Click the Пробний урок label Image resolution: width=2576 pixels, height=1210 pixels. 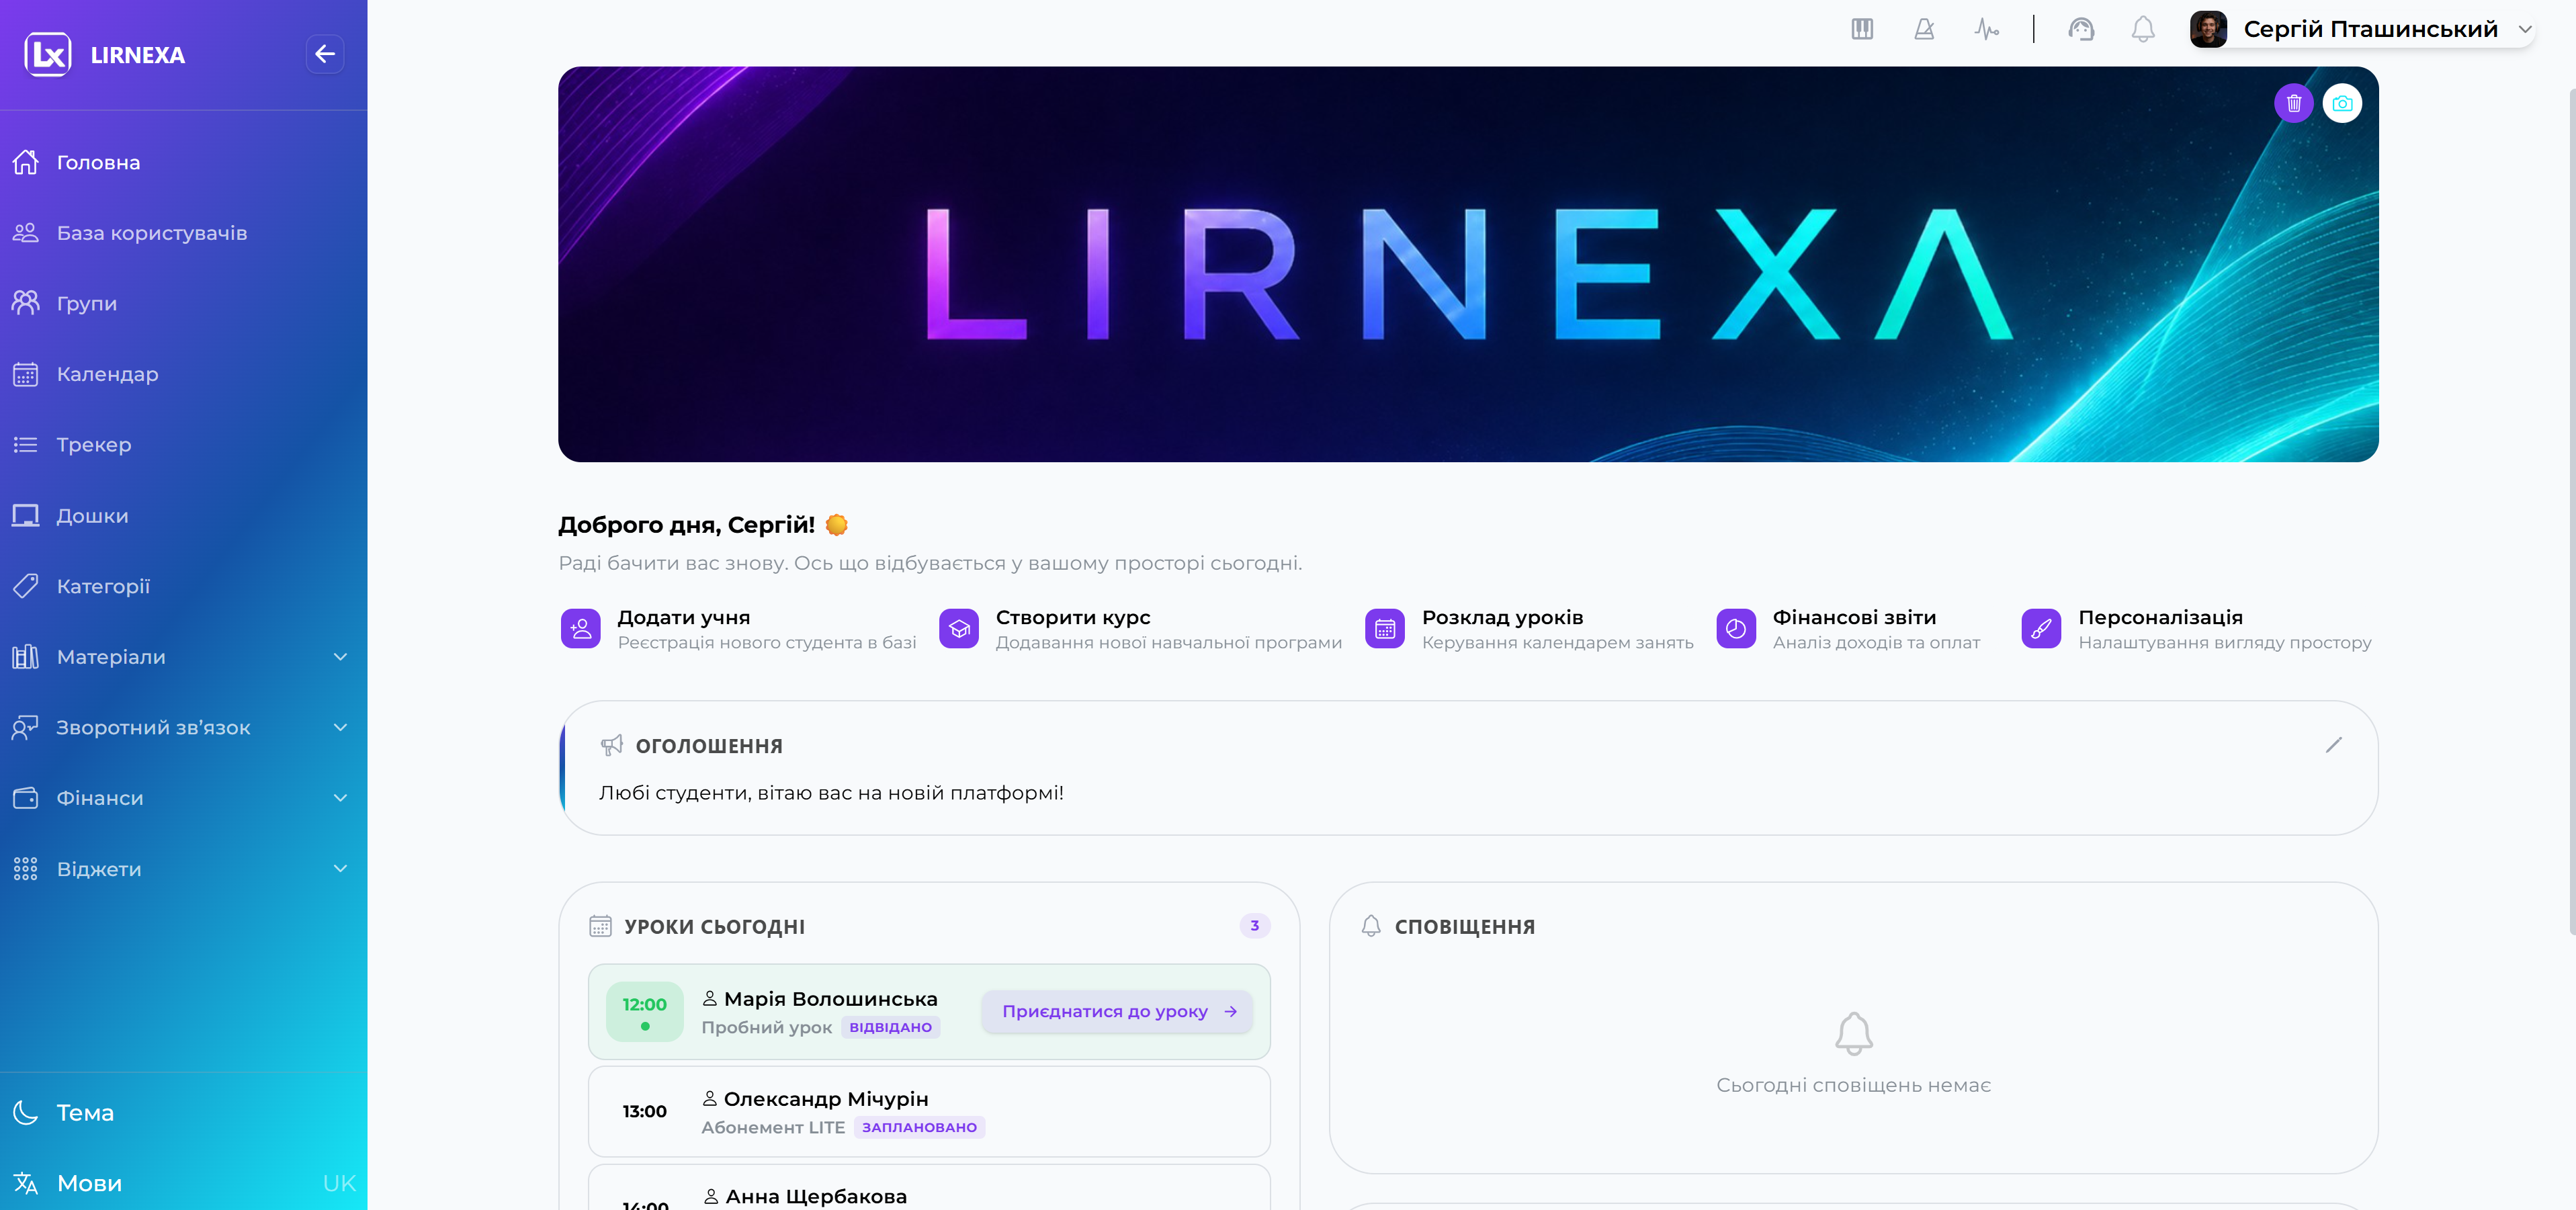point(766,1027)
